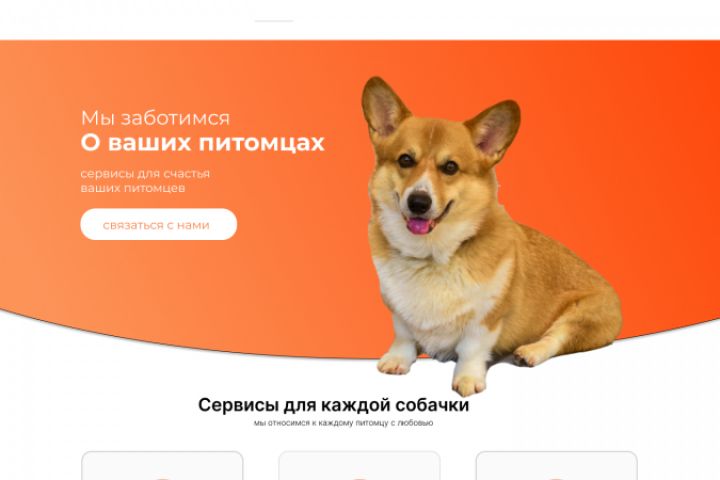Click the orange icon in middle service card
The height and width of the screenshot is (480, 720).
359,479
